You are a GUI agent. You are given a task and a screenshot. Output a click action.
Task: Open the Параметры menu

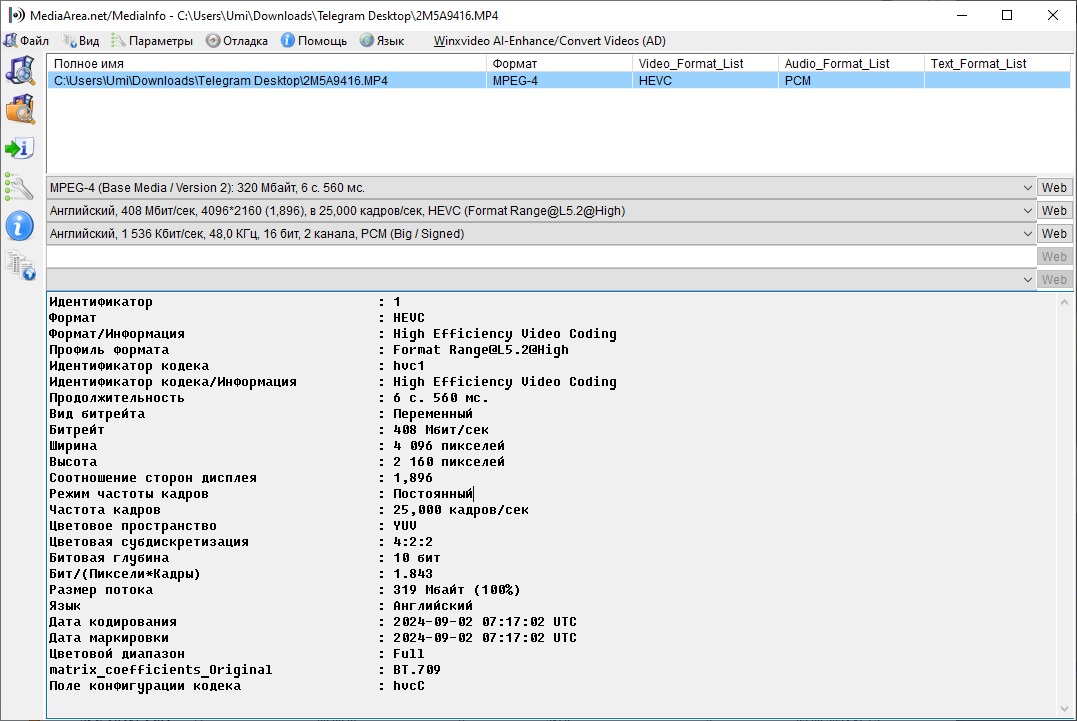152,41
